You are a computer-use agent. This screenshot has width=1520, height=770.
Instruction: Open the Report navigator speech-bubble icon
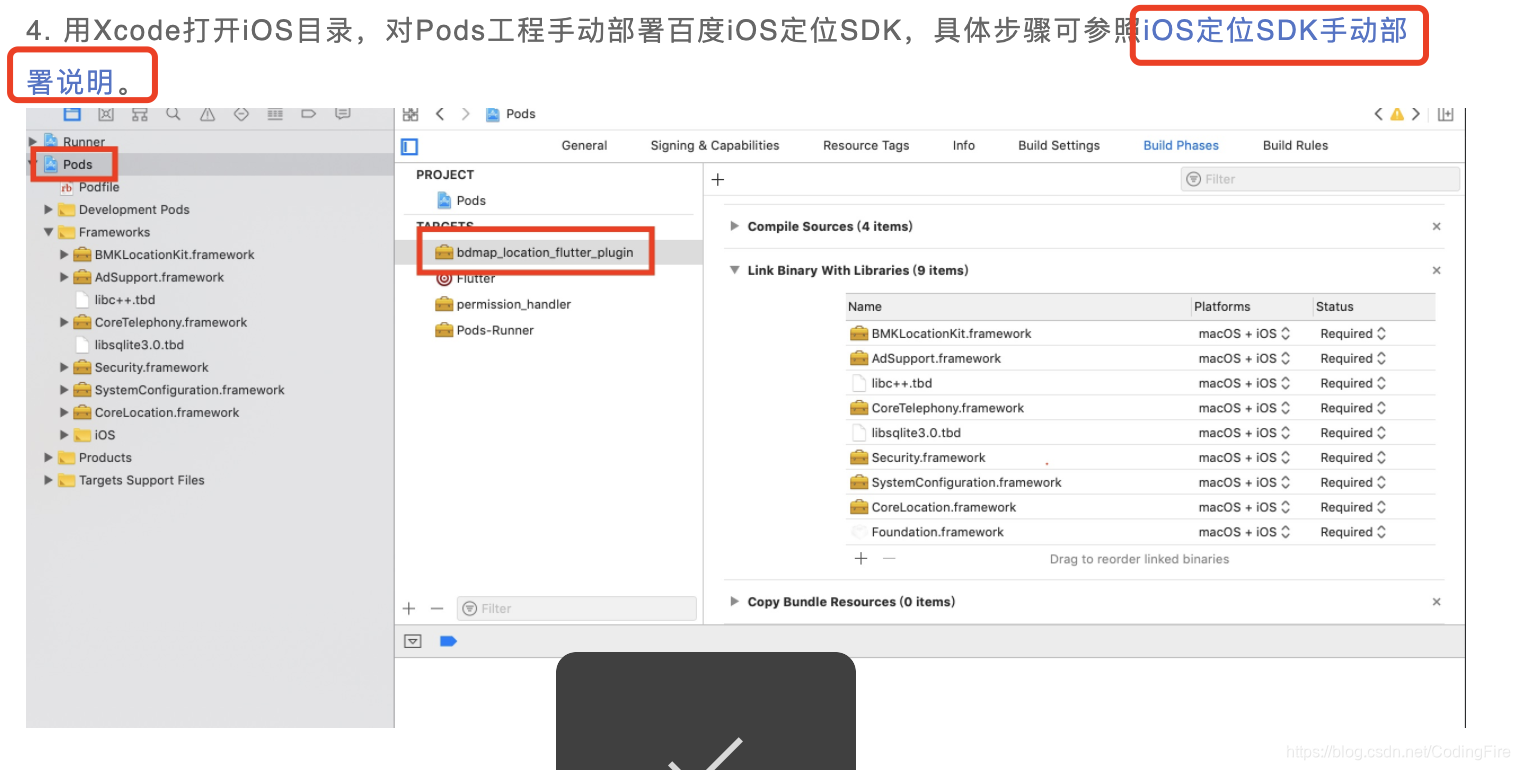pos(343,114)
